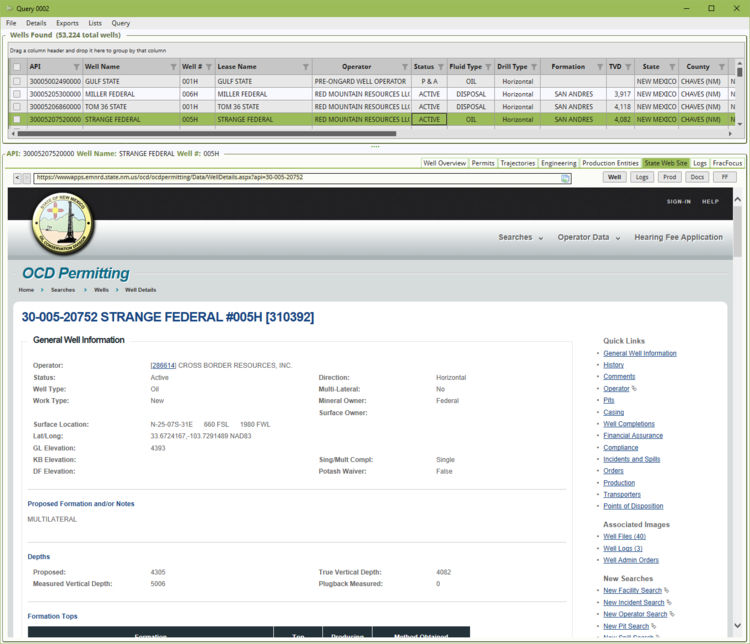Viewport: 750px width, 644px height.
Task: Click the icon beside New Operator Search
Action: point(672,614)
